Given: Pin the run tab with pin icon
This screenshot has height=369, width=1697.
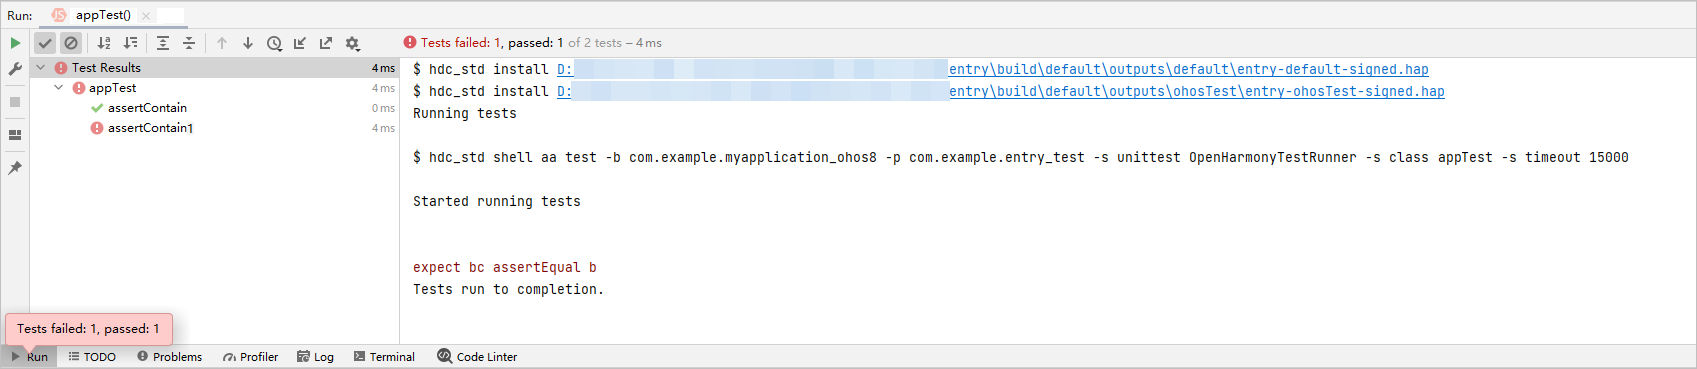Looking at the screenshot, I should point(15,168).
